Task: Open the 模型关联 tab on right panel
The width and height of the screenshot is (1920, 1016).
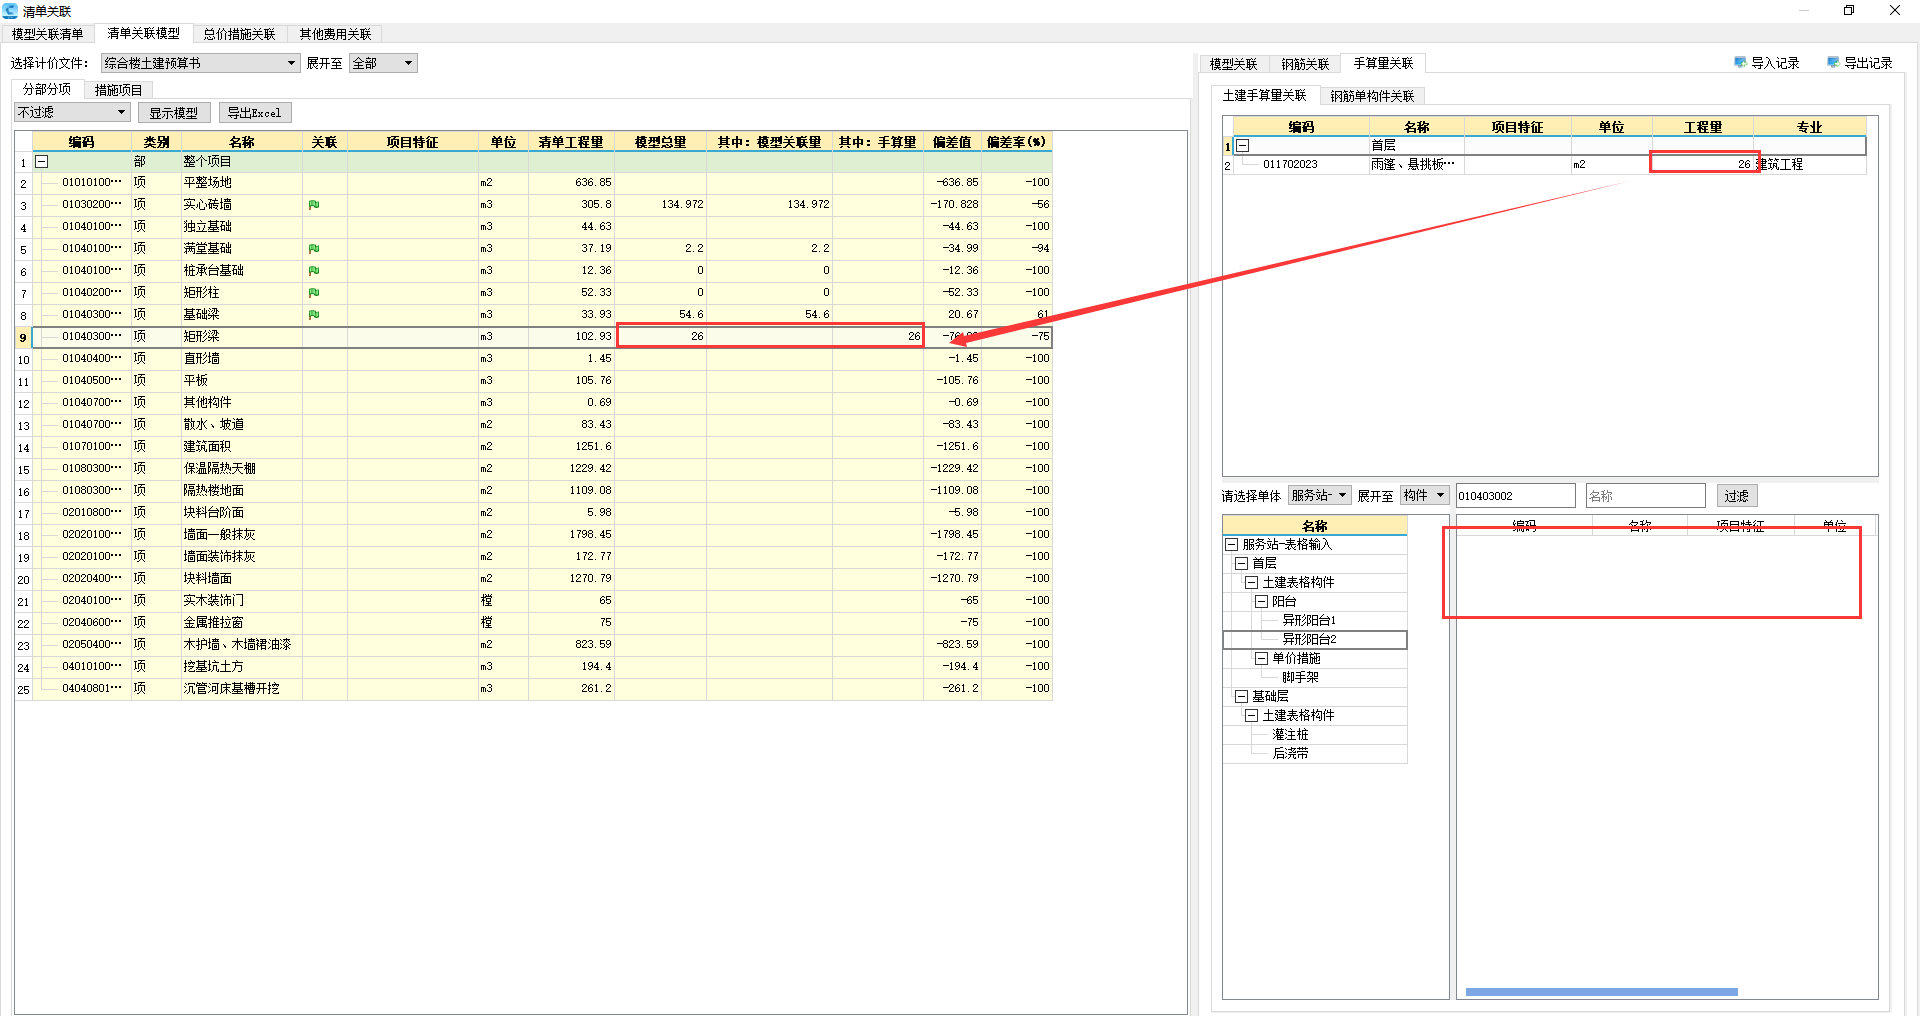Action: (x=1233, y=64)
